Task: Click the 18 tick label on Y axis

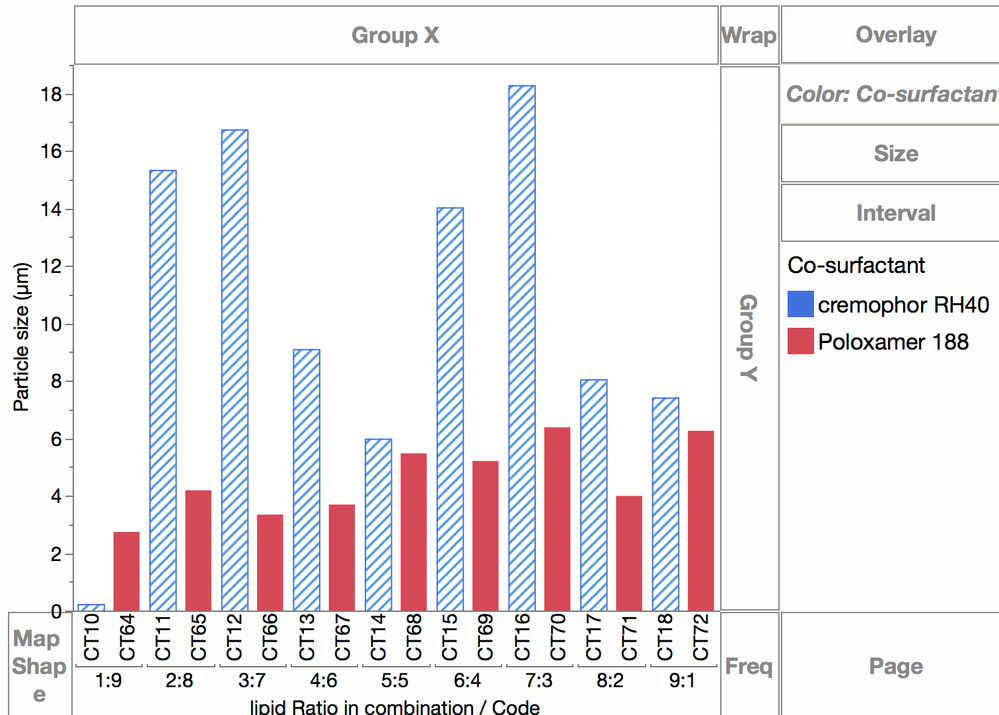Action: (51, 94)
